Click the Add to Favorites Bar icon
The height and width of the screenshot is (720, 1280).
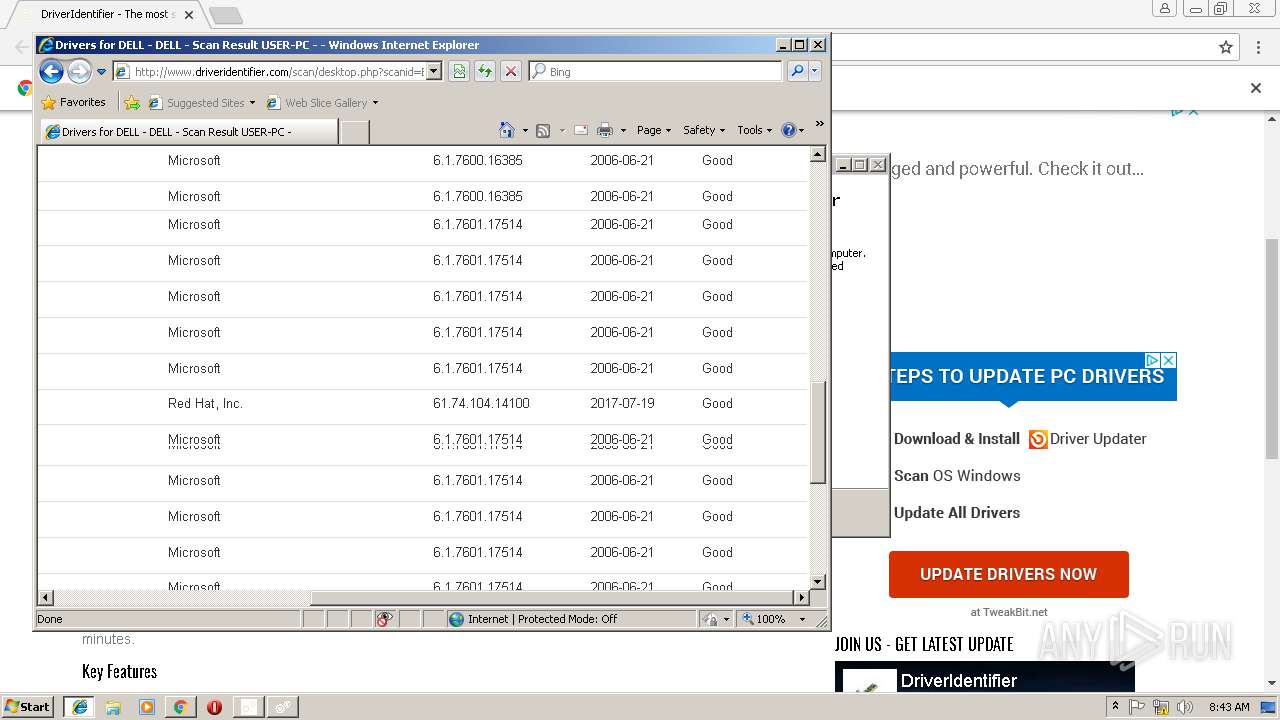[x=132, y=102]
